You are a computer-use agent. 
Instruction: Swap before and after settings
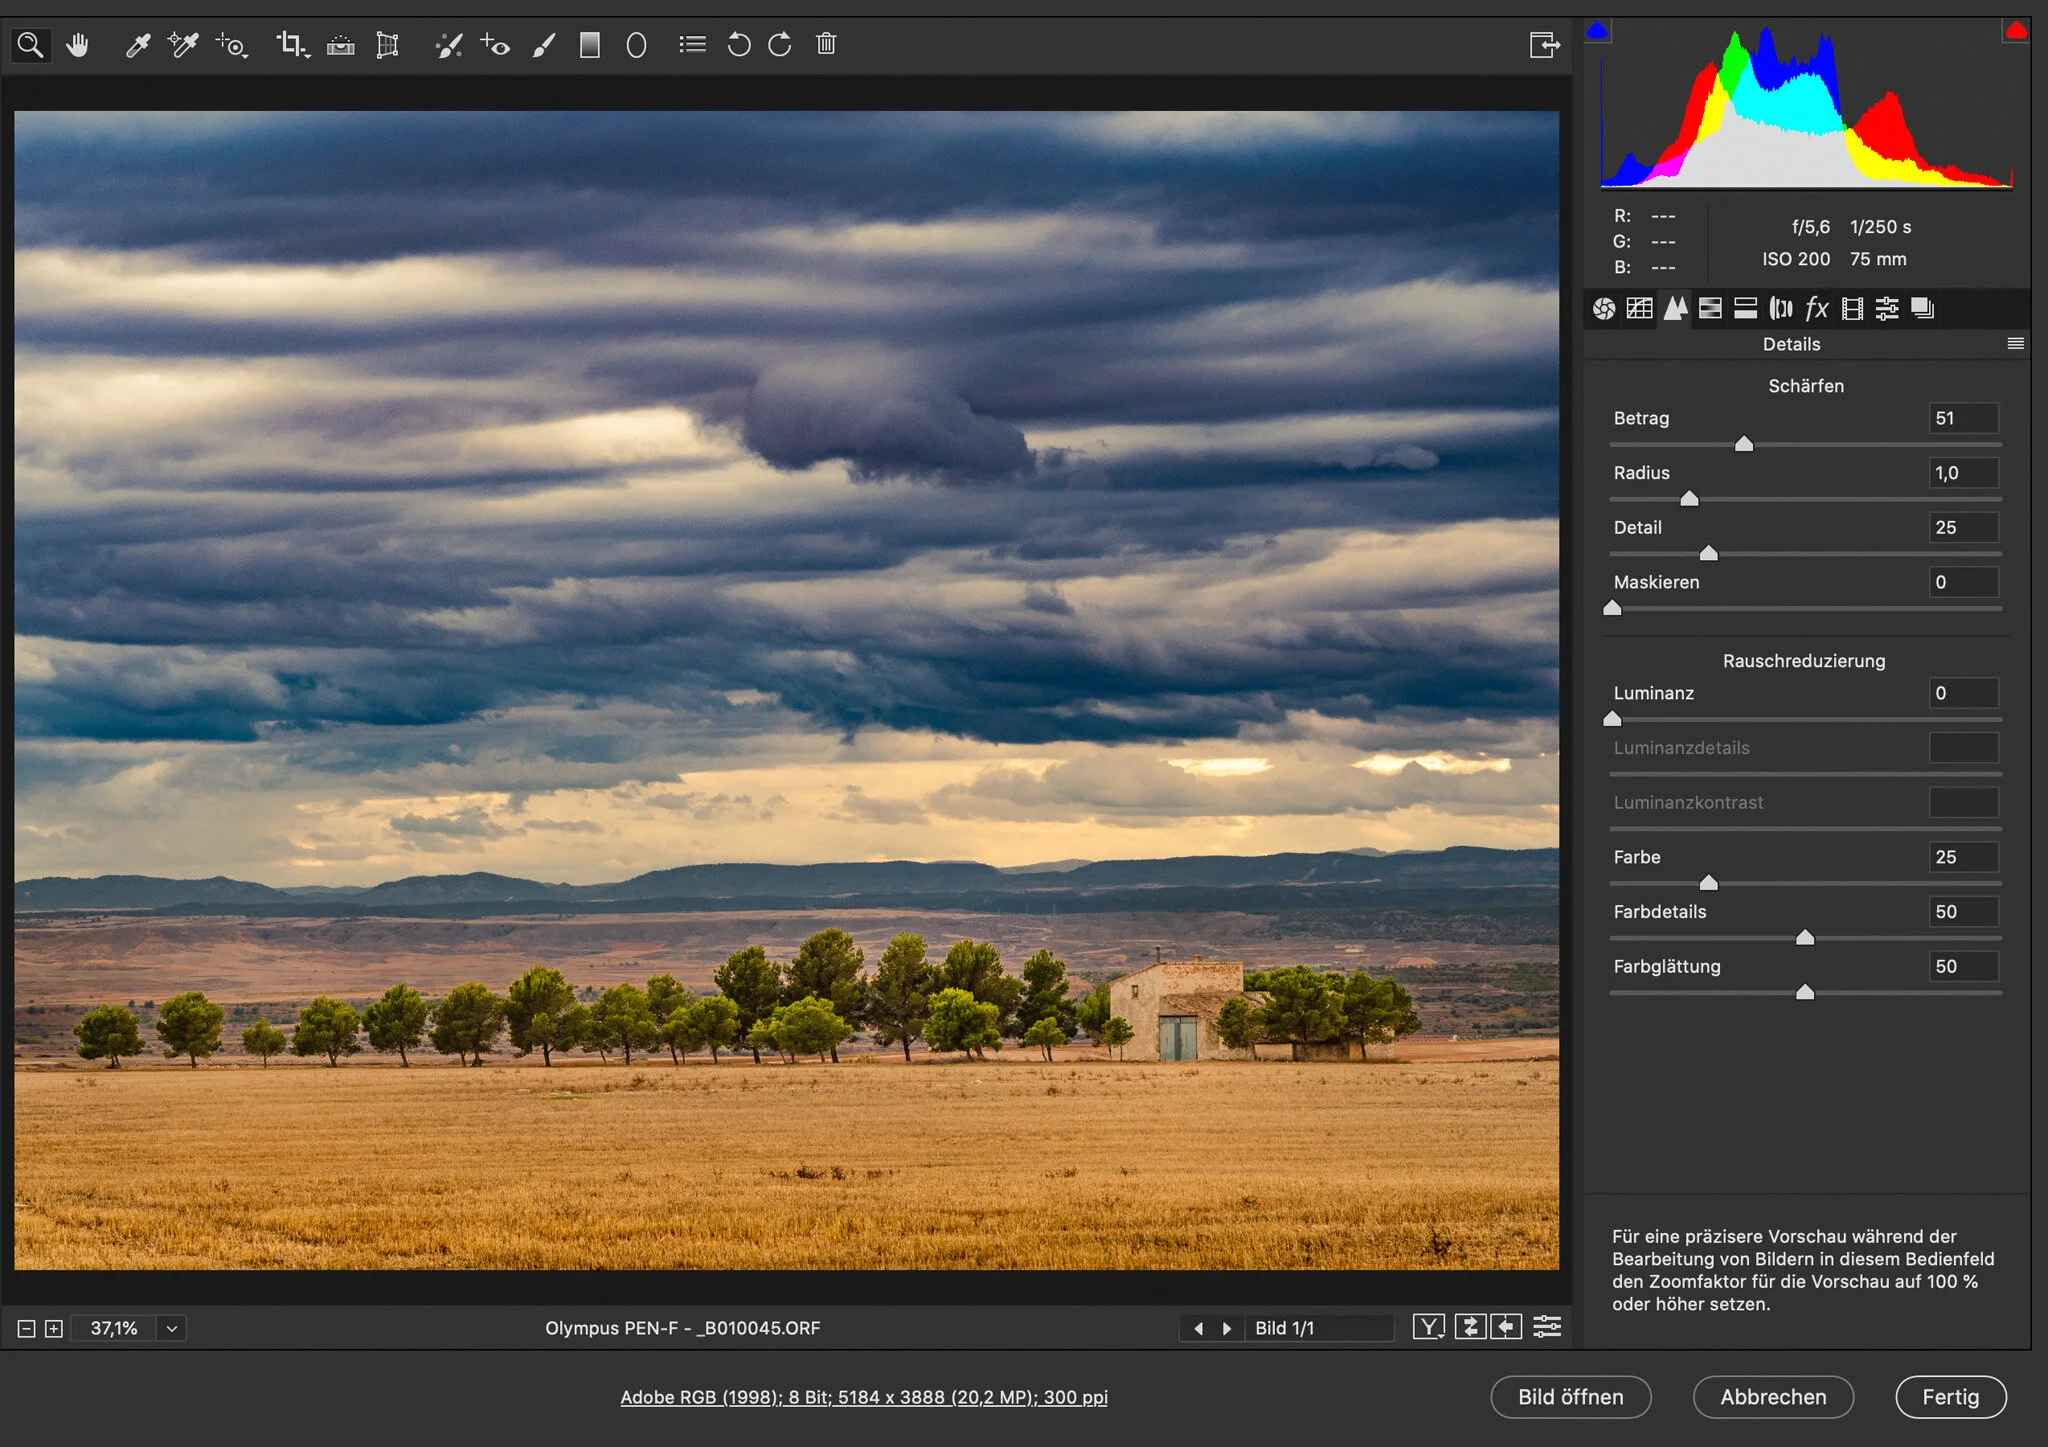tap(1469, 1327)
